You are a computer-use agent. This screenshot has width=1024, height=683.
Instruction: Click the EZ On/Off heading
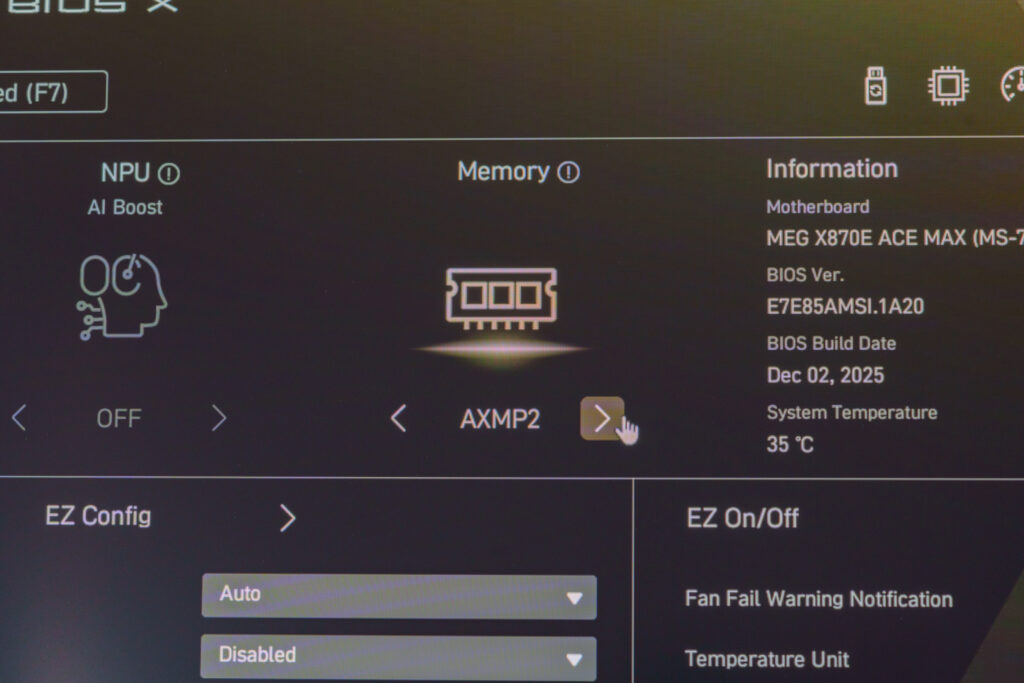(743, 518)
